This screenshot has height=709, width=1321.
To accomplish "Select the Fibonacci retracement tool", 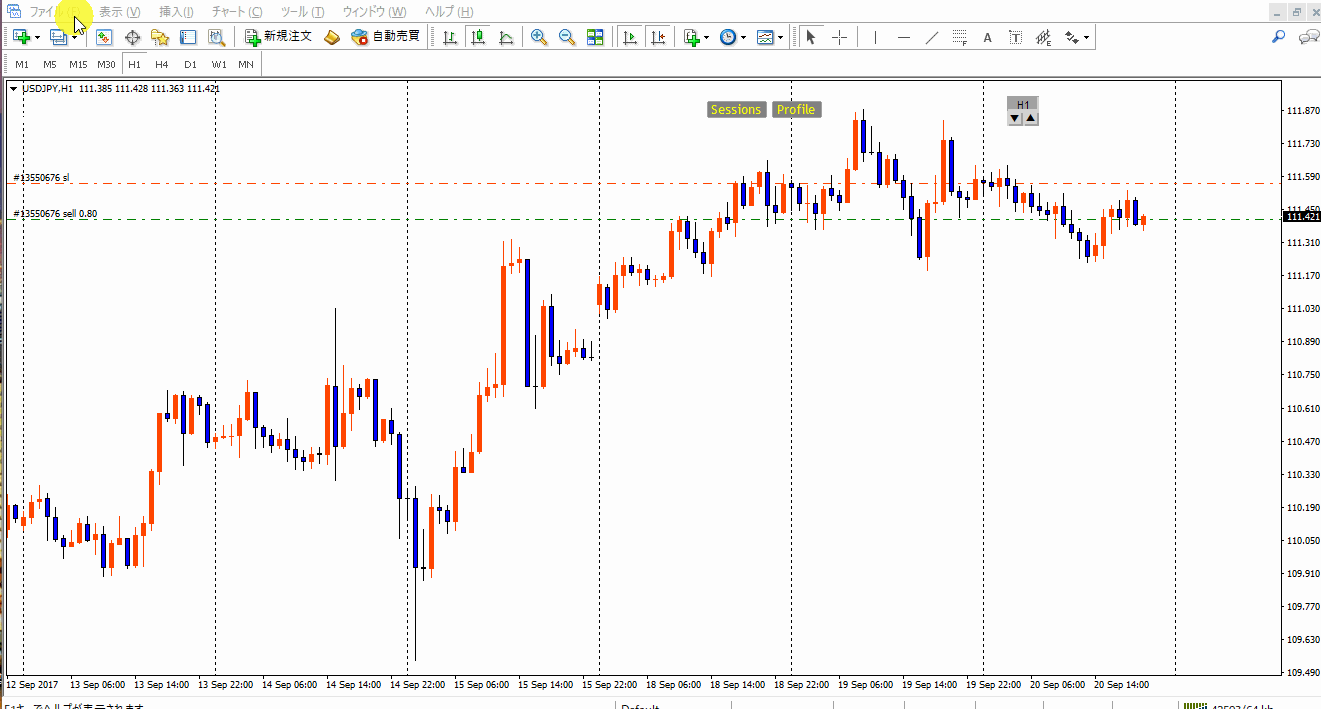I will [960, 37].
